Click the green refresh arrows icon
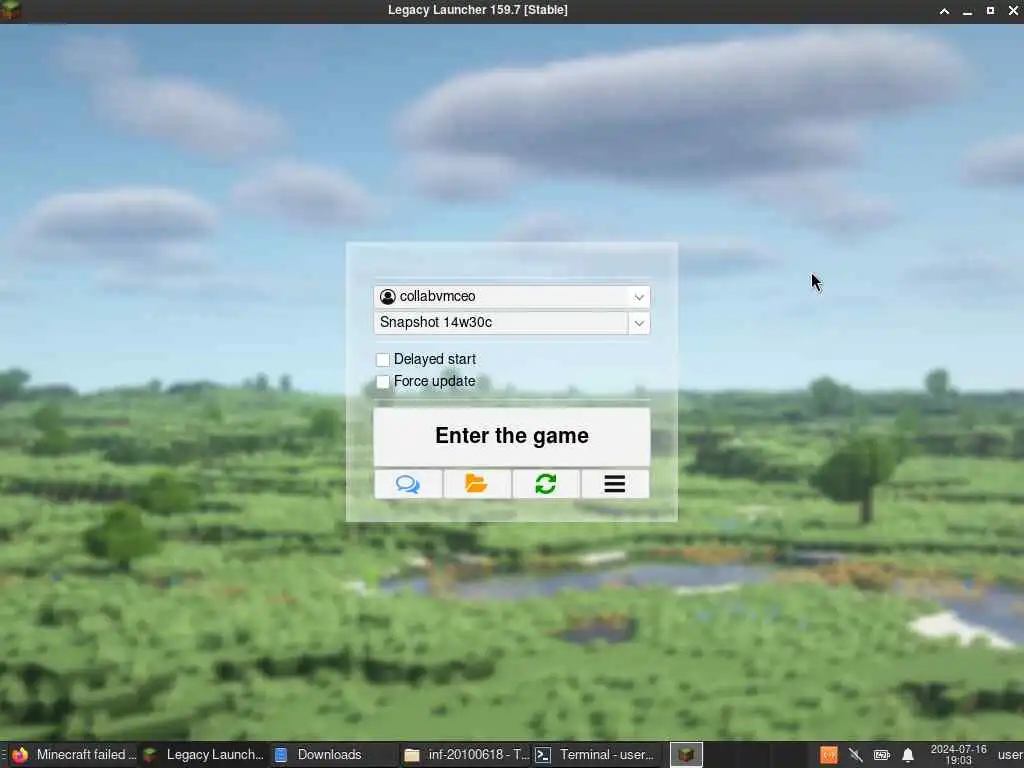1024x768 pixels. [546, 484]
